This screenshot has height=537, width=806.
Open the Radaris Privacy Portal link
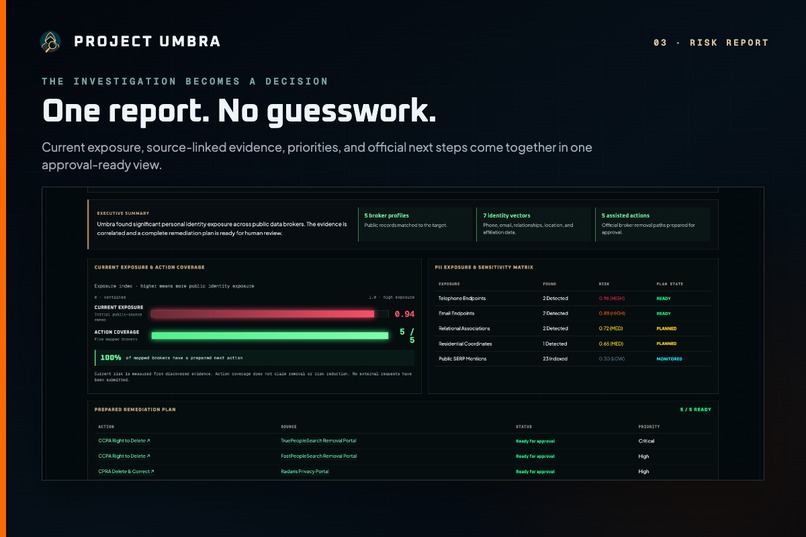pyautogui.click(x=305, y=471)
